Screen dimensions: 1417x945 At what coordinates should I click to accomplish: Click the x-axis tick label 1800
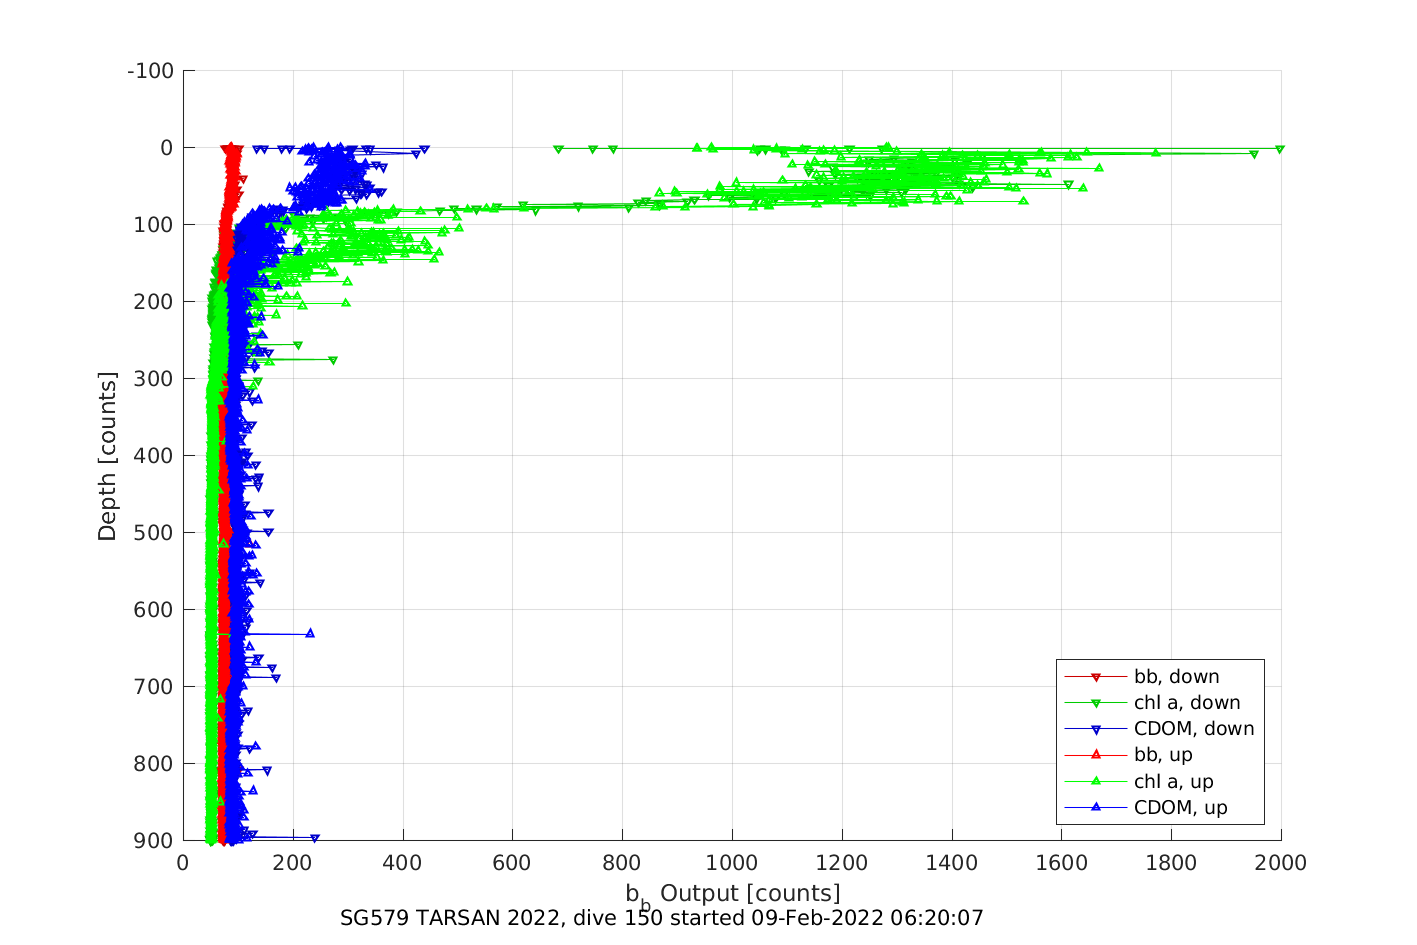click(x=1171, y=863)
